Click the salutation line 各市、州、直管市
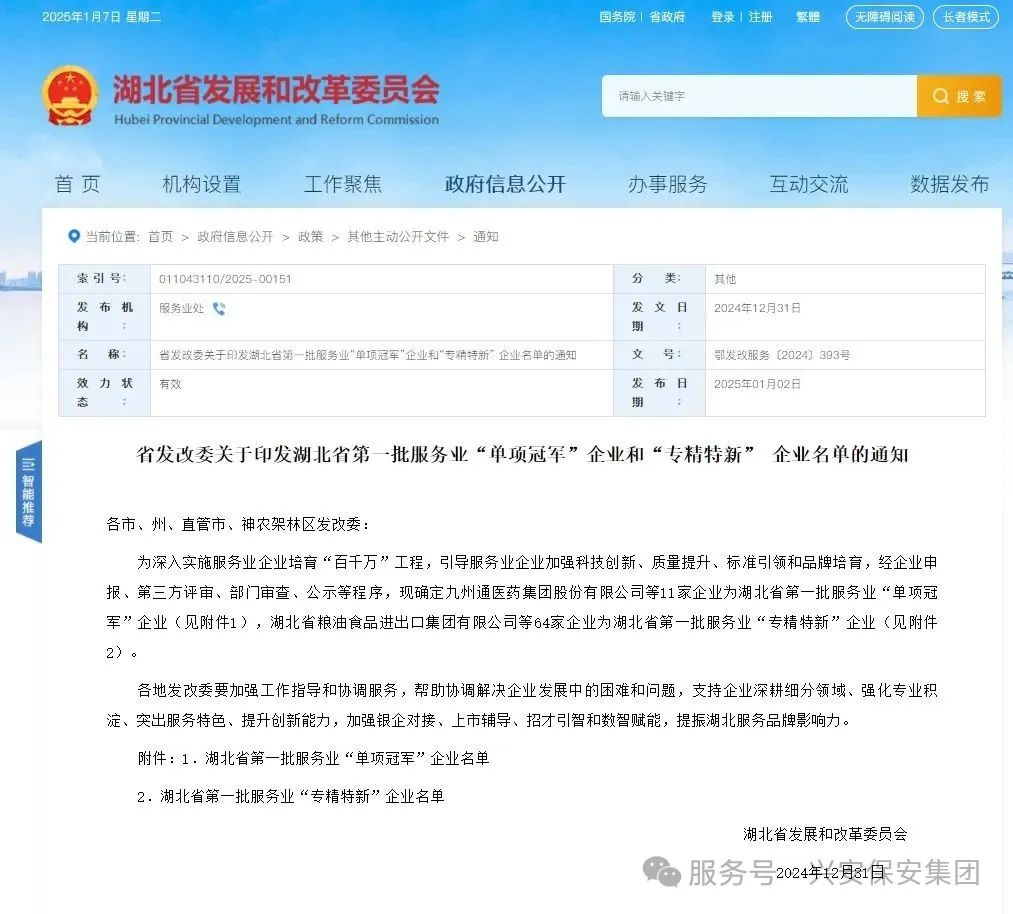The height and width of the screenshot is (914, 1013). point(237,524)
